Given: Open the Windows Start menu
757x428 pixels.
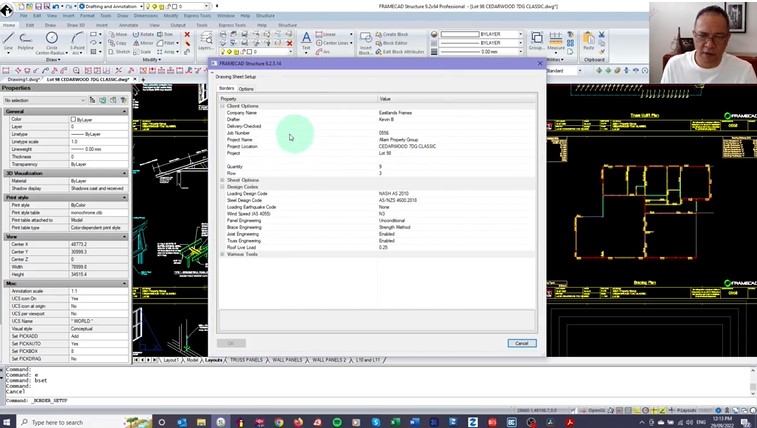Looking at the screenshot, I should click(7, 422).
